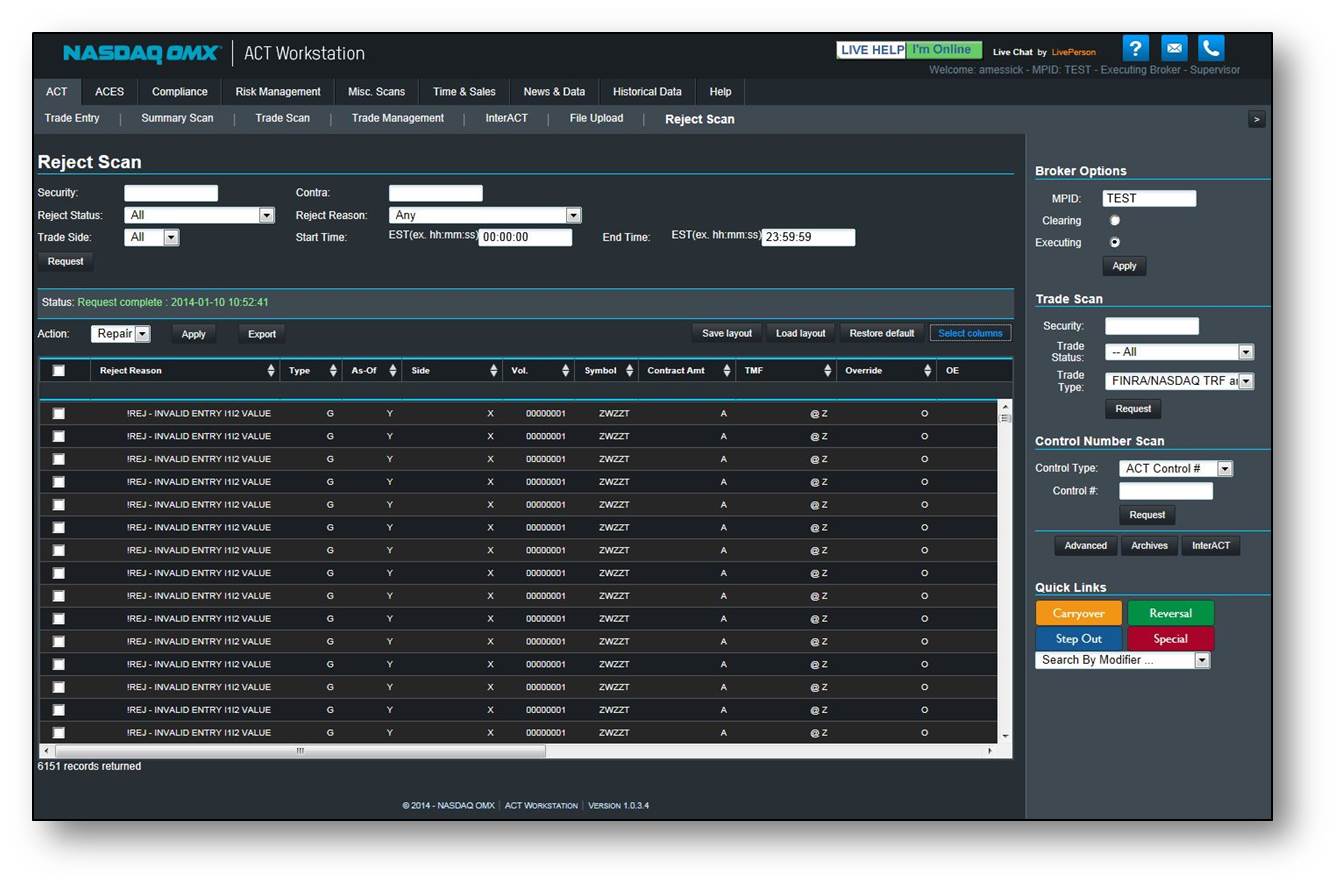Click the orange Carryover quick link

[1079, 614]
